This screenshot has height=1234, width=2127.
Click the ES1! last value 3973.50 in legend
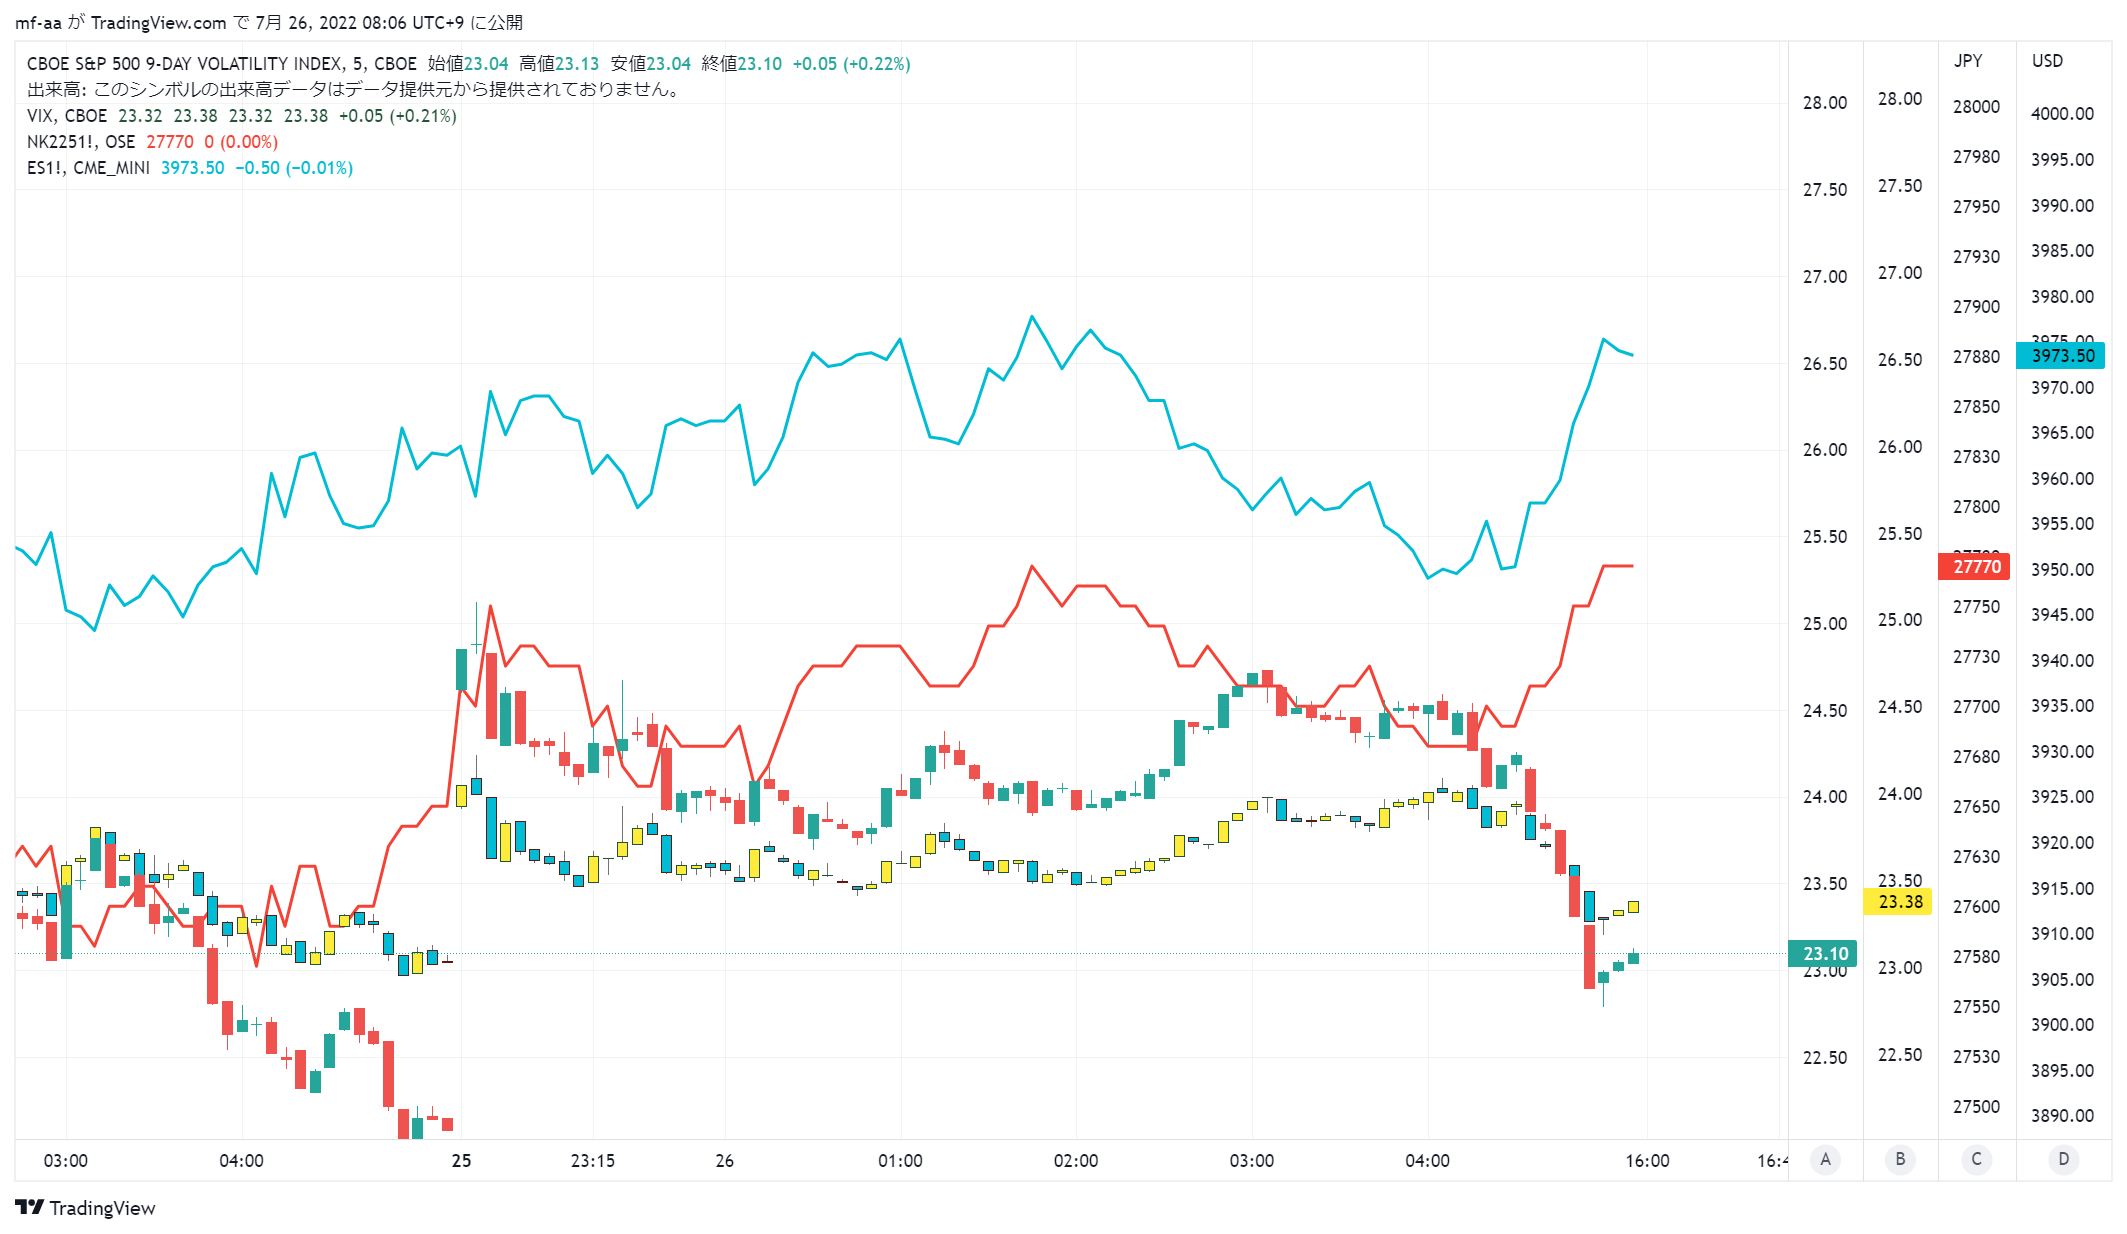[193, 168]
